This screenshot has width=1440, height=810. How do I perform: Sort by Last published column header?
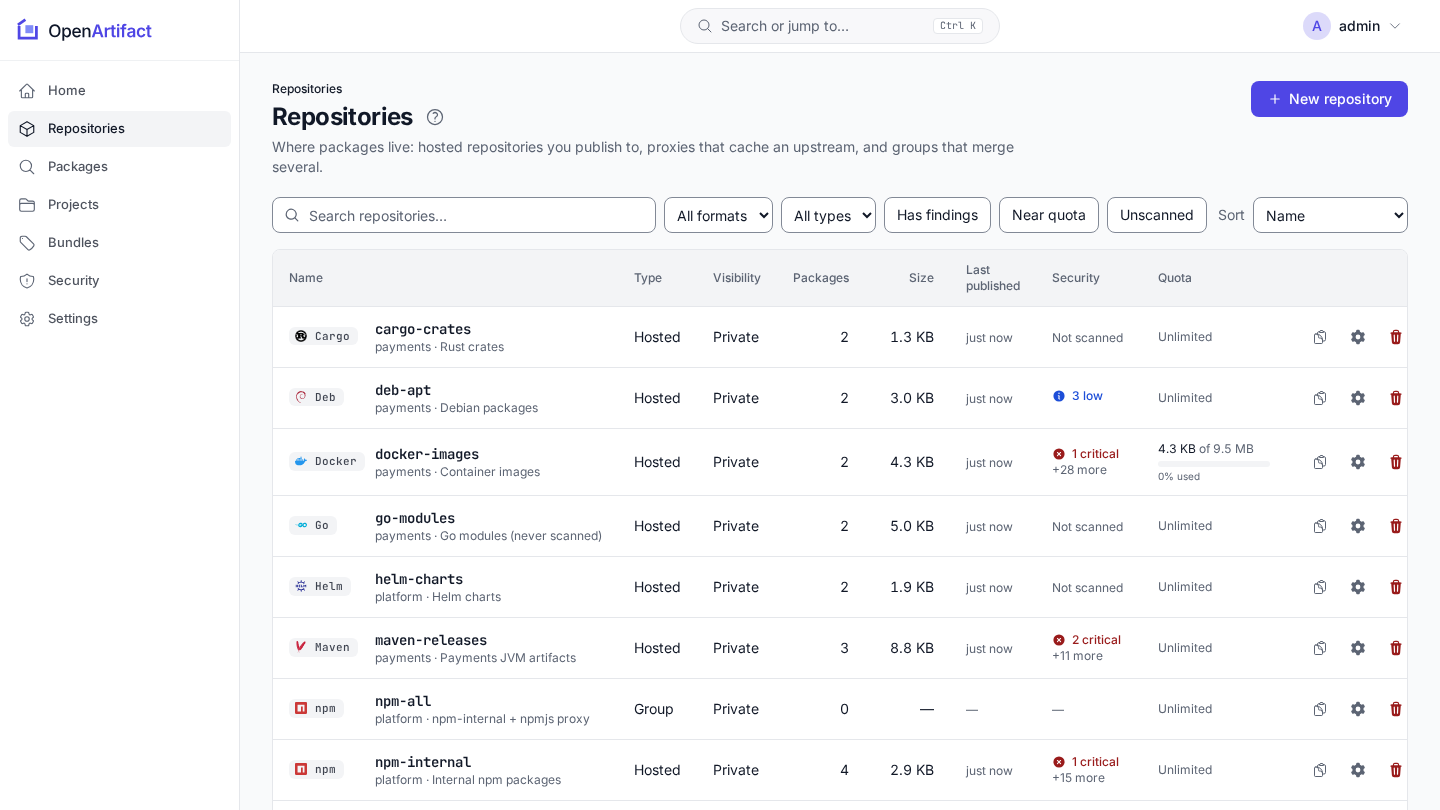(993, 278)
